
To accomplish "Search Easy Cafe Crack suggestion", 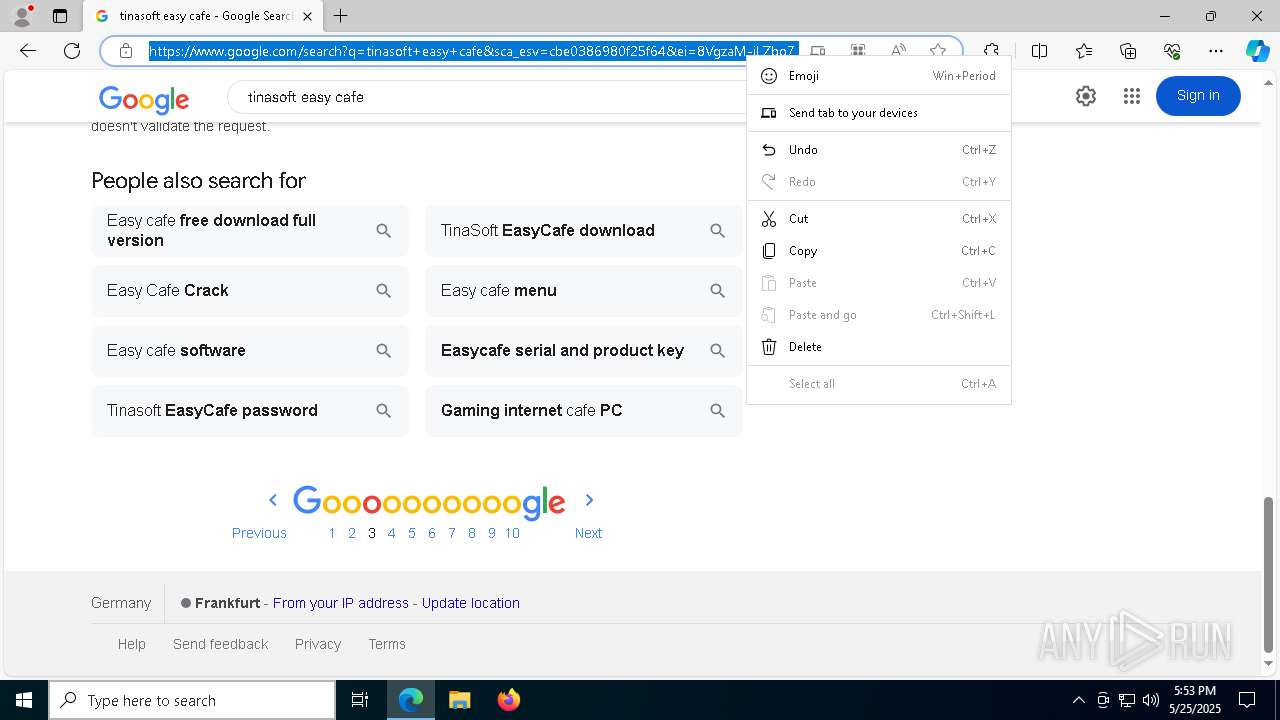I will [x=250, y=290].
